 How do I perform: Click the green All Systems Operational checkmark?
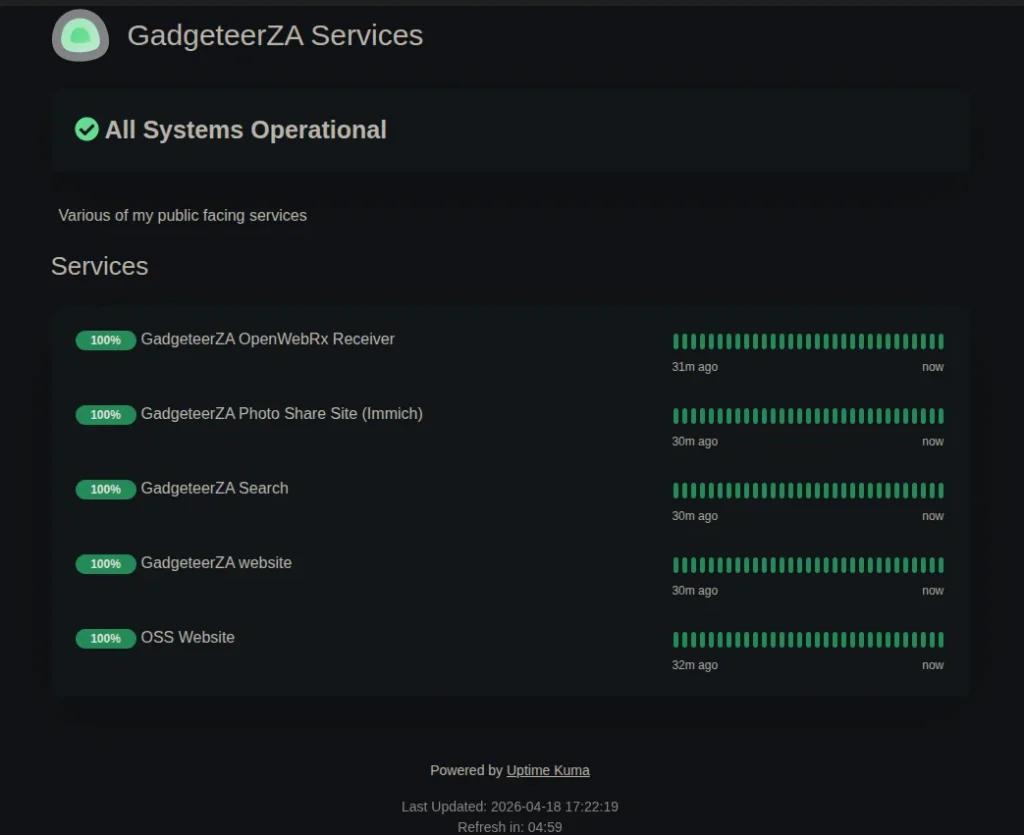click(86, 129)
